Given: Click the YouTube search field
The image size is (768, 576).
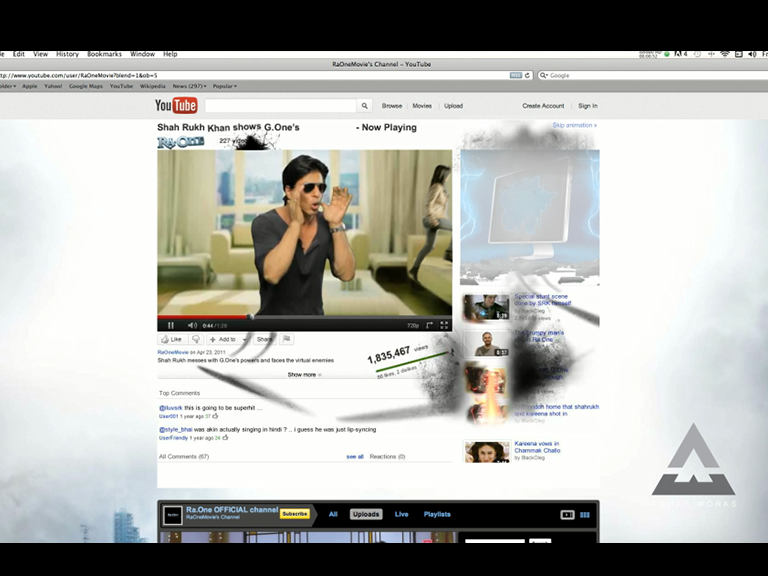Looking at the screenshot, I should 281,106.
